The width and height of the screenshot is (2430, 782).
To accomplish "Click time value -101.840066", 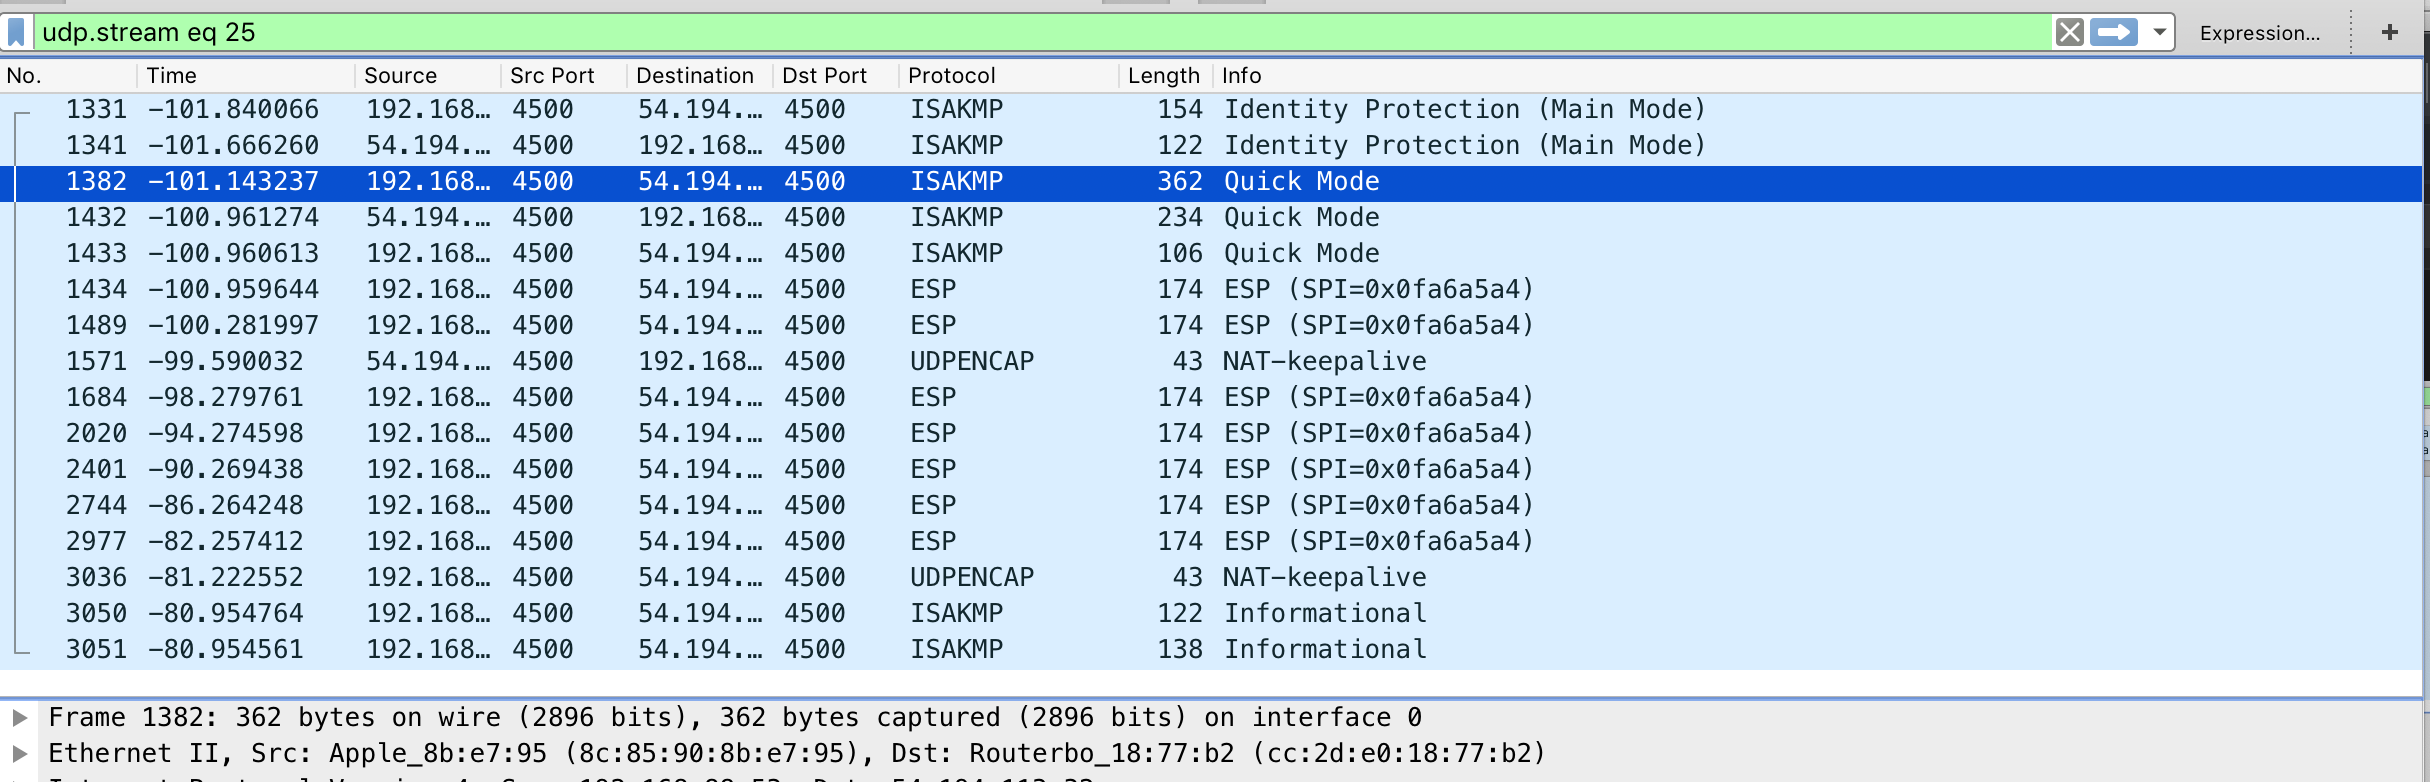I will pyautogui.click(x=234, y=110).
